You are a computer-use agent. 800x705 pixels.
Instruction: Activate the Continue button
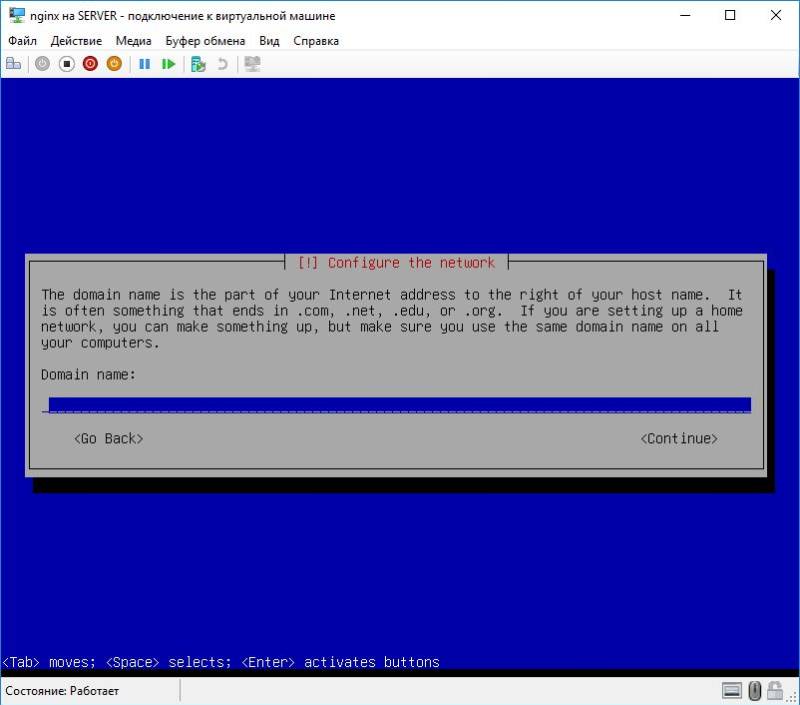pyautogui.click(x=679, y=438)
